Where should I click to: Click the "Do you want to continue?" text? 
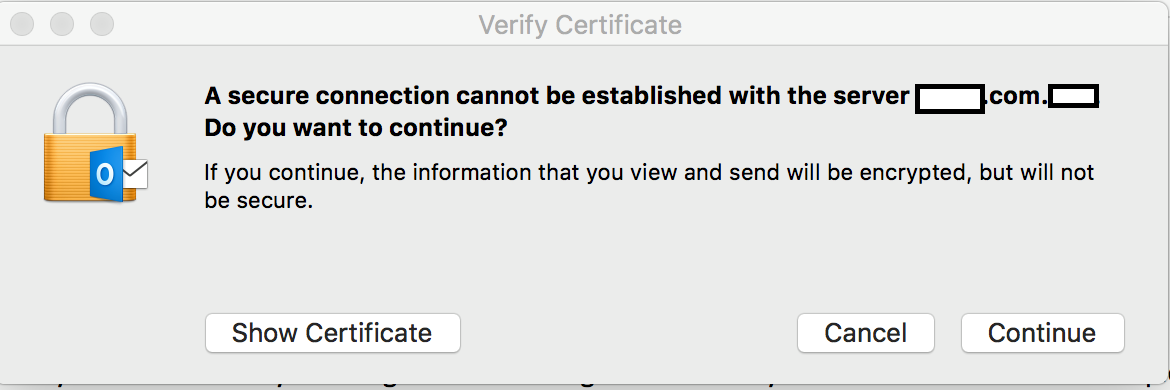click(356, 128)
